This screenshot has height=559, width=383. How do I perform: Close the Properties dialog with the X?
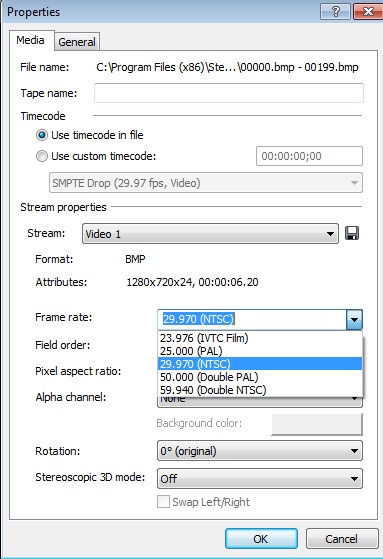point(368,12)
